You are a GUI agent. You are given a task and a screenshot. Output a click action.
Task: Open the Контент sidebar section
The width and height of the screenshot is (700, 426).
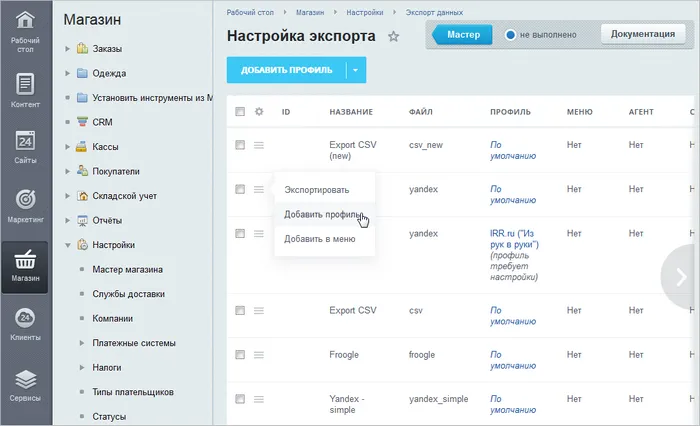pyautogui.click(x=25, y=91)
